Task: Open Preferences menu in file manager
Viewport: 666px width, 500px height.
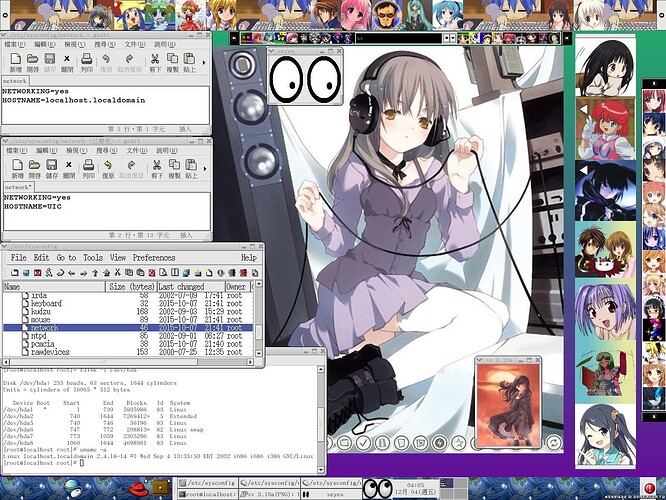Action: 154,257
